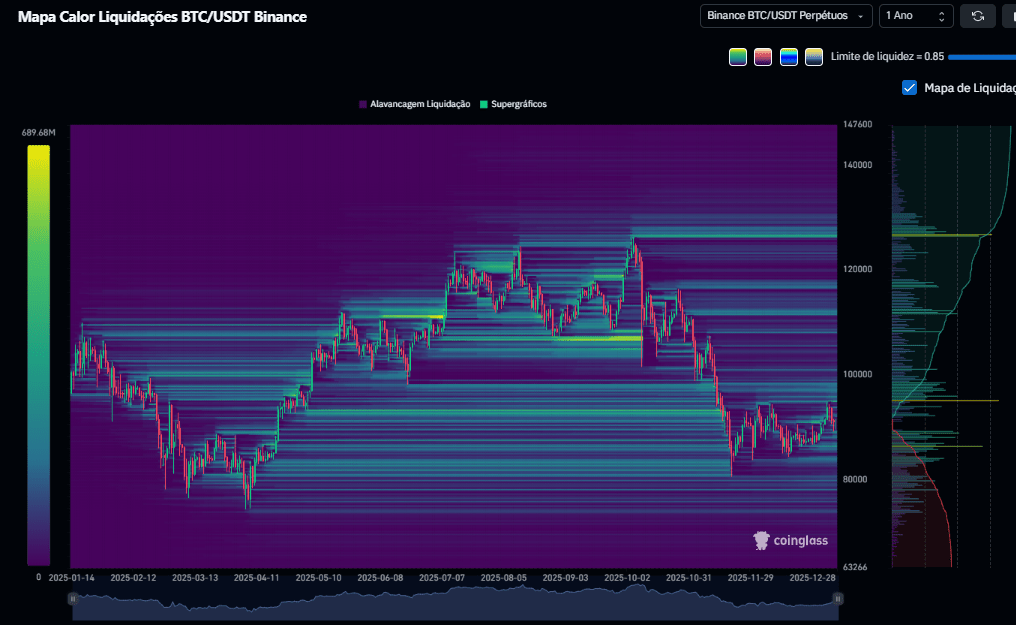Click the price peak candle in early October 2025
The height and width of the screenshot is (625, 1016).
click(632, 242)
